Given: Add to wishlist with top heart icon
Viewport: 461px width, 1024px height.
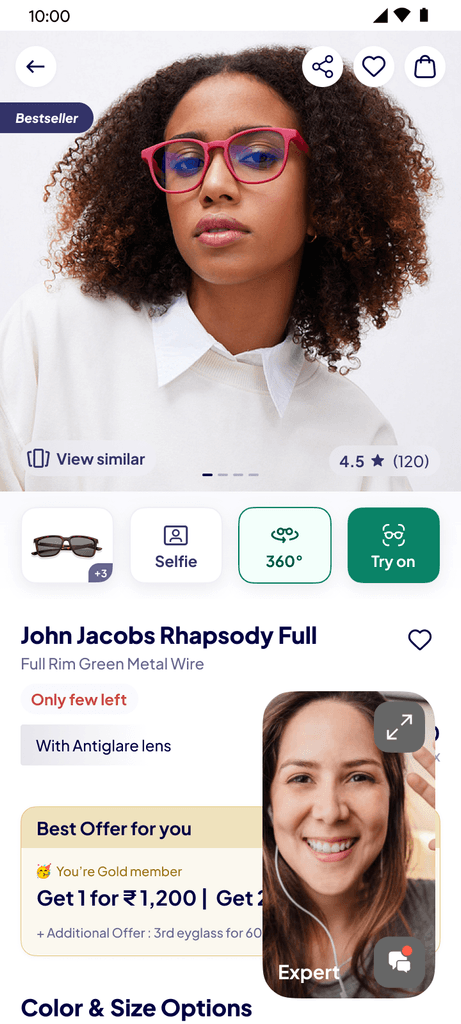Looking at the screenshot, I should coord(374,67).
